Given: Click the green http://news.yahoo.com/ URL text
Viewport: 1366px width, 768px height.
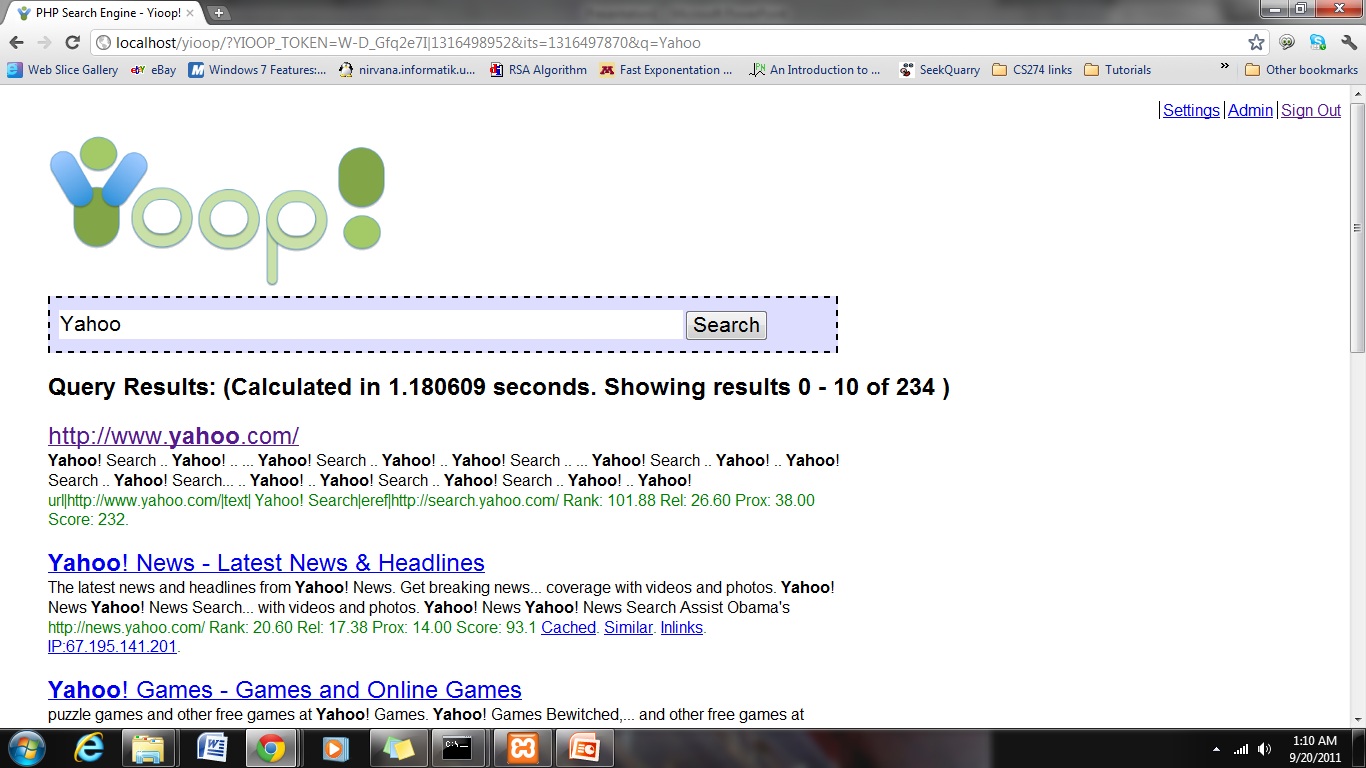Looking at the screenshot, I should point(126,628).
